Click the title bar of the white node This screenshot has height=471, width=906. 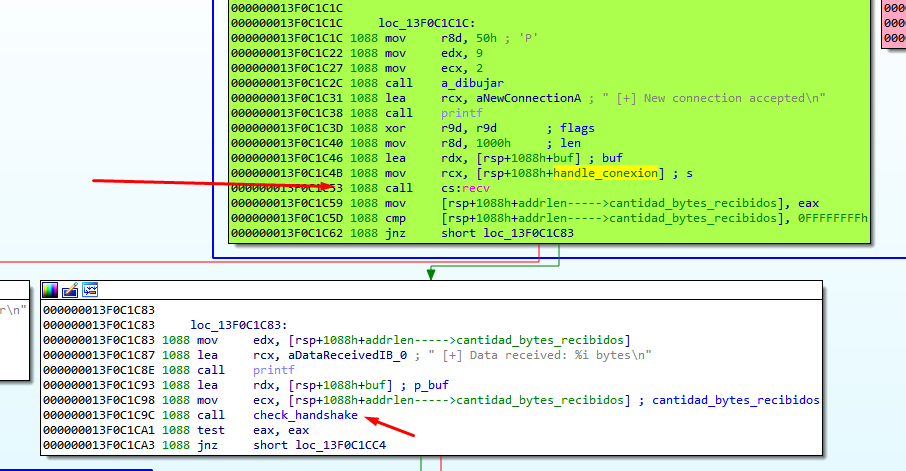(450, 290)
